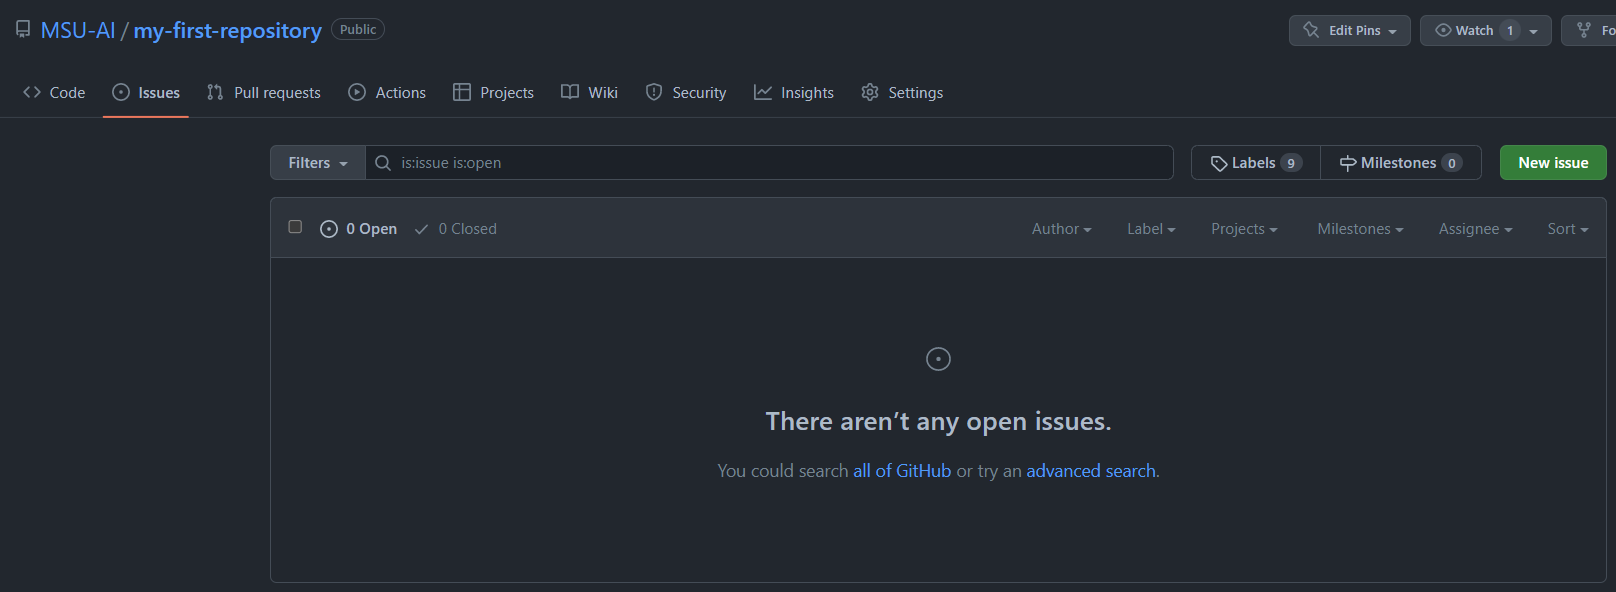1616x592 pixels.
Task: Click the Public visibility badge
Action: pos(358,30)
